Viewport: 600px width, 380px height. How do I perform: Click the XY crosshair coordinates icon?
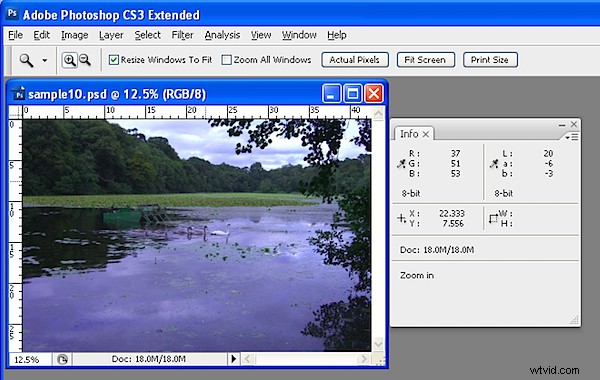tap(401, 219)
